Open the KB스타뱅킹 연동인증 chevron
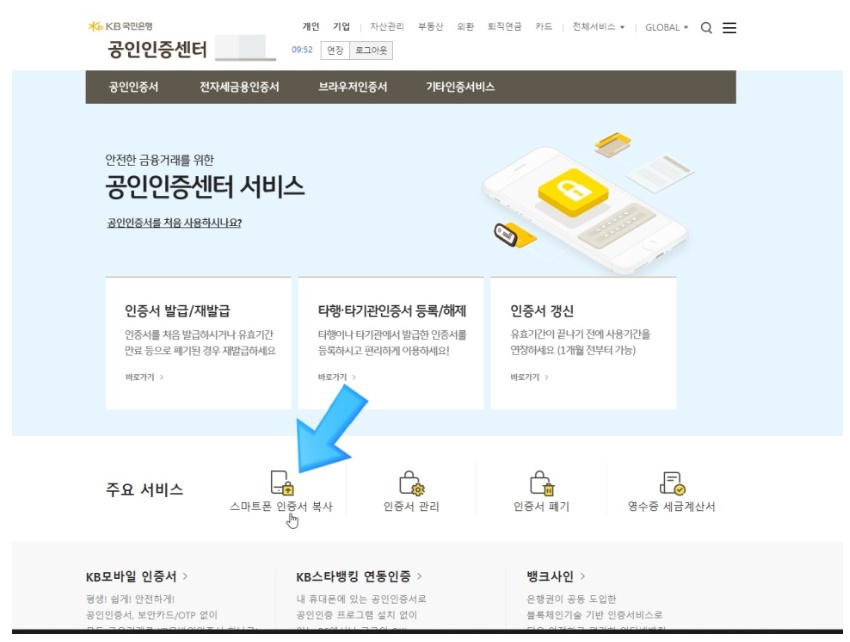The image size is (850, 642). pyautogui.click(x=419, y=576)
